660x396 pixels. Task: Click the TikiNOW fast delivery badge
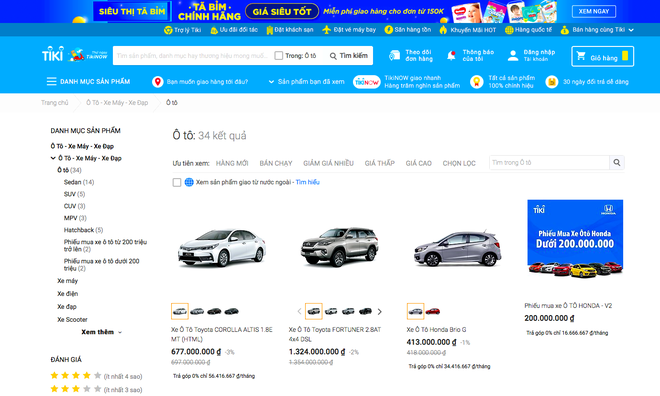(367, 82)
